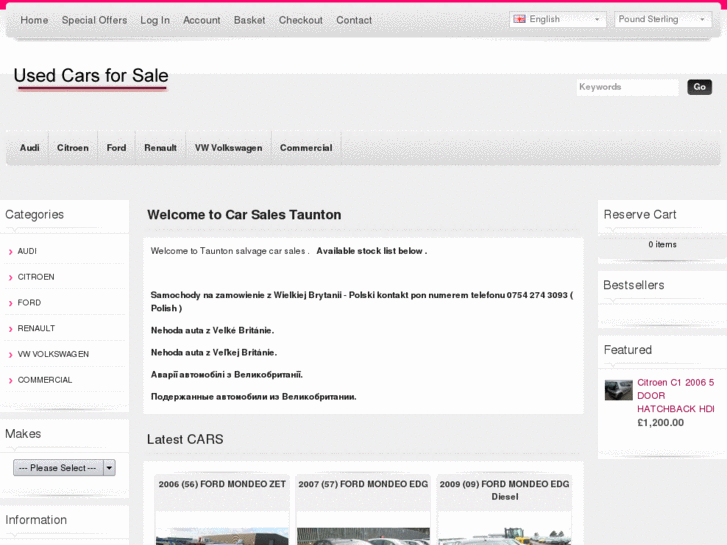Go to the Checkout page
This screenshot has height=545, width=727.
(x=300, y=20)
